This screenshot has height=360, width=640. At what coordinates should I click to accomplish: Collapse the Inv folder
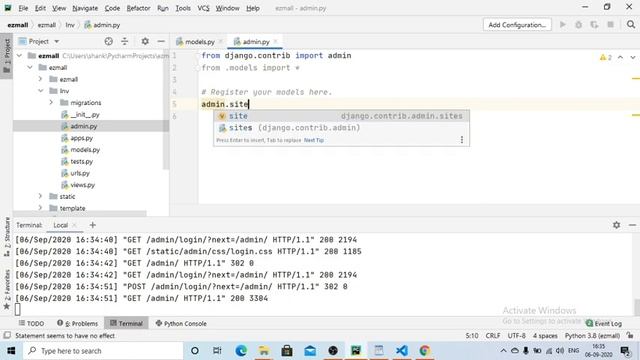pos(40,91)
